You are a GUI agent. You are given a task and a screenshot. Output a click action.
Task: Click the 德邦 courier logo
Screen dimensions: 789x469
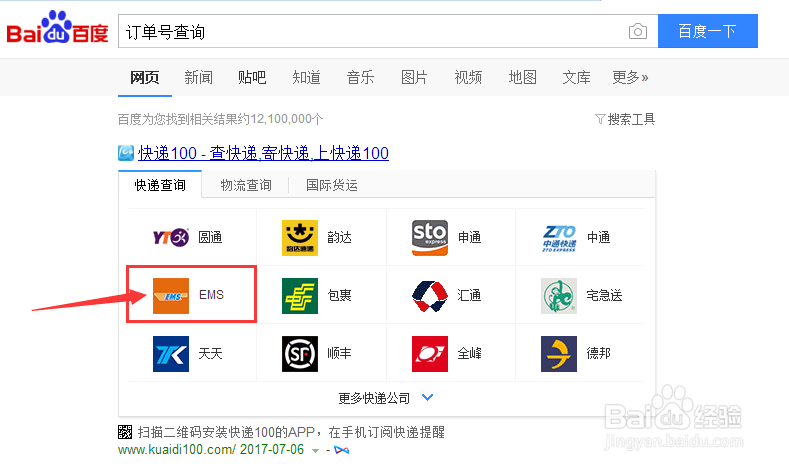[559, 354]
